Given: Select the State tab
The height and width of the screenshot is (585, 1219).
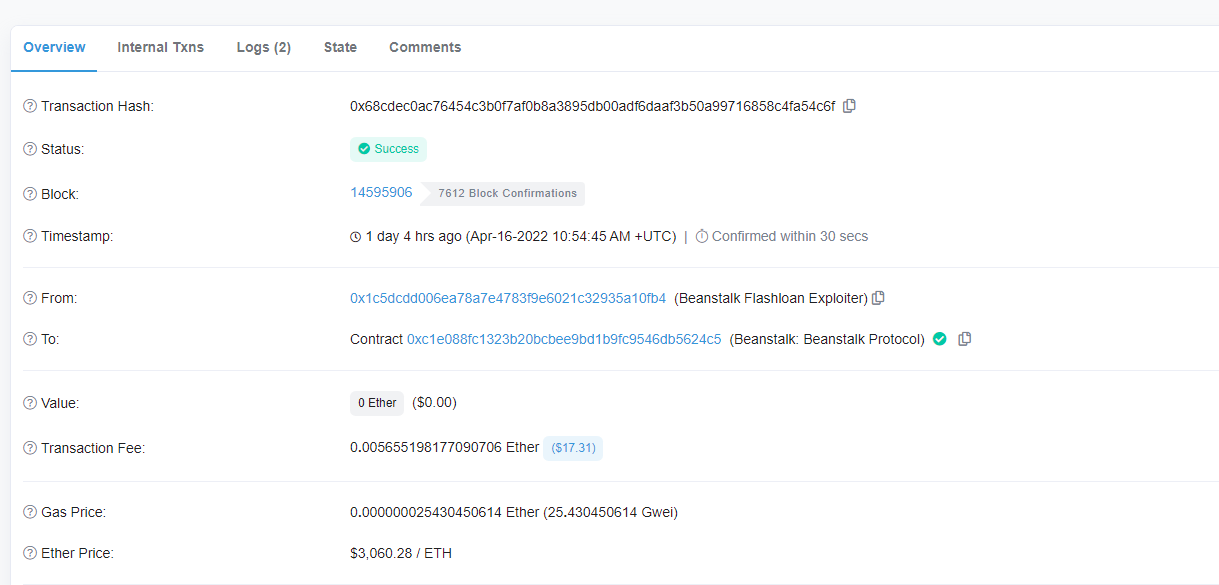Looking at the screenshot, I should click(x=340, y=47).
